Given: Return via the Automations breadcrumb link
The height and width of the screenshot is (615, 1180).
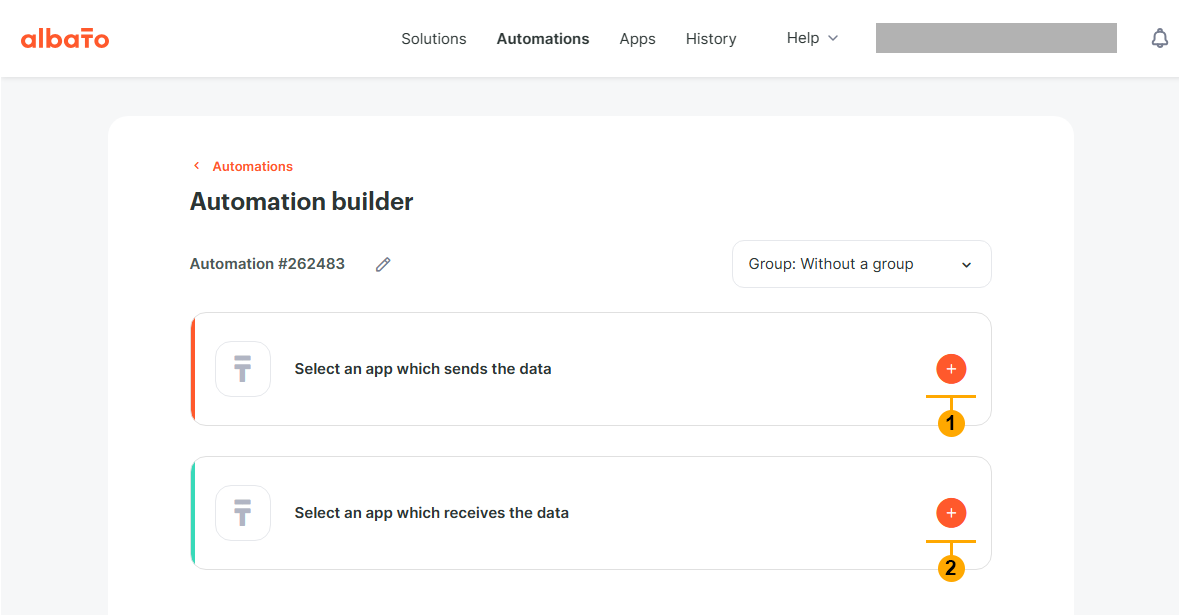Looking at the screenshot, I should click(x=252, y=166).
